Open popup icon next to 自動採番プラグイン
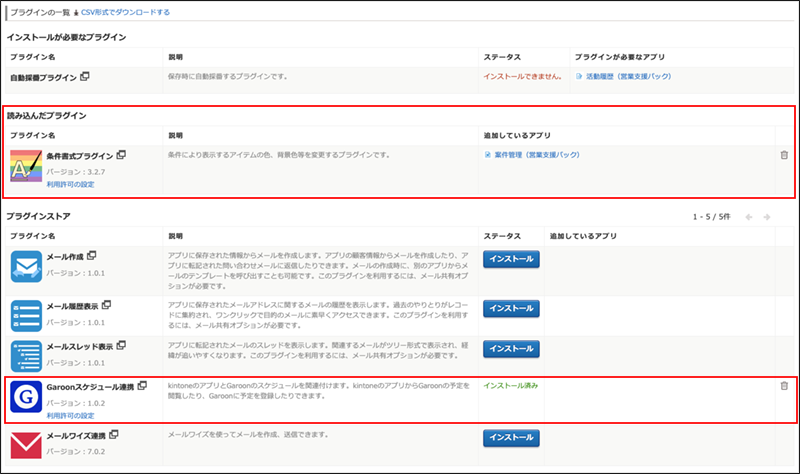 85,77
